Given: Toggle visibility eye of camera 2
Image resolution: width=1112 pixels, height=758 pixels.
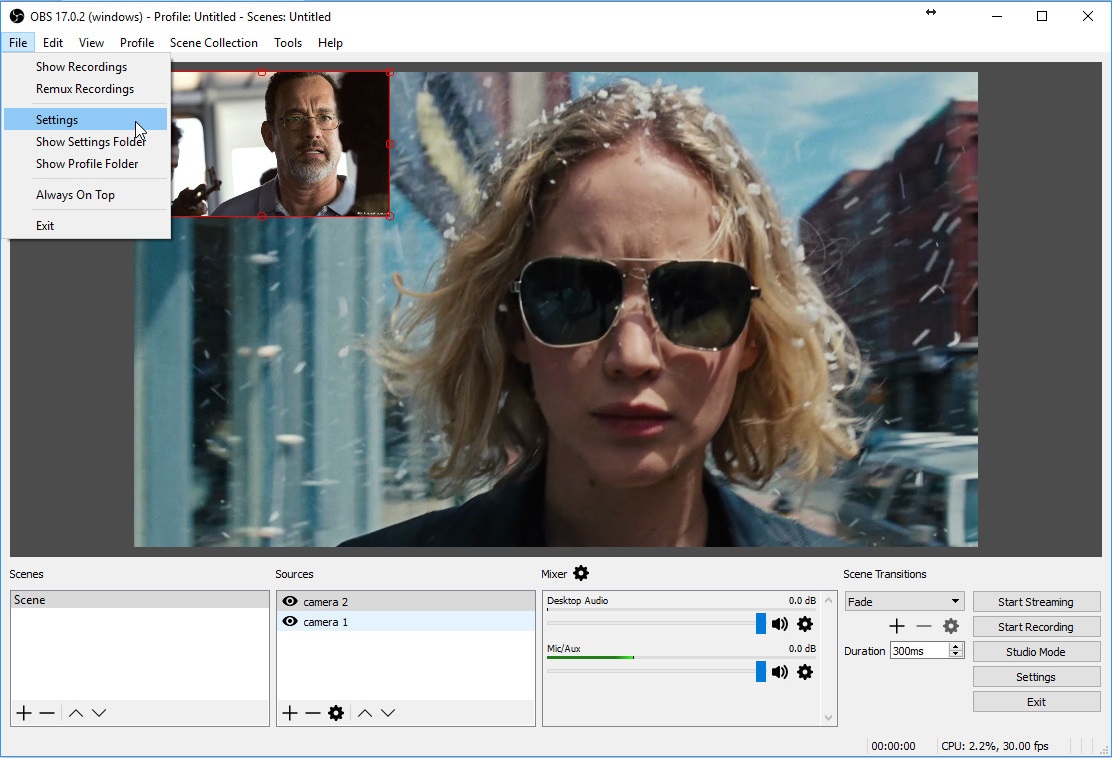Looking at the screenshot, I should (x=289, y=601).
